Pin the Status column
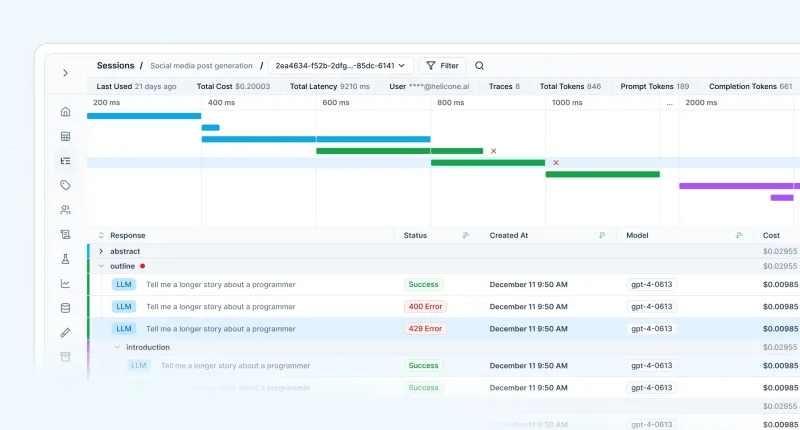Screen dimensions: 800x430 pyautogui.click(x=465, y=235)
